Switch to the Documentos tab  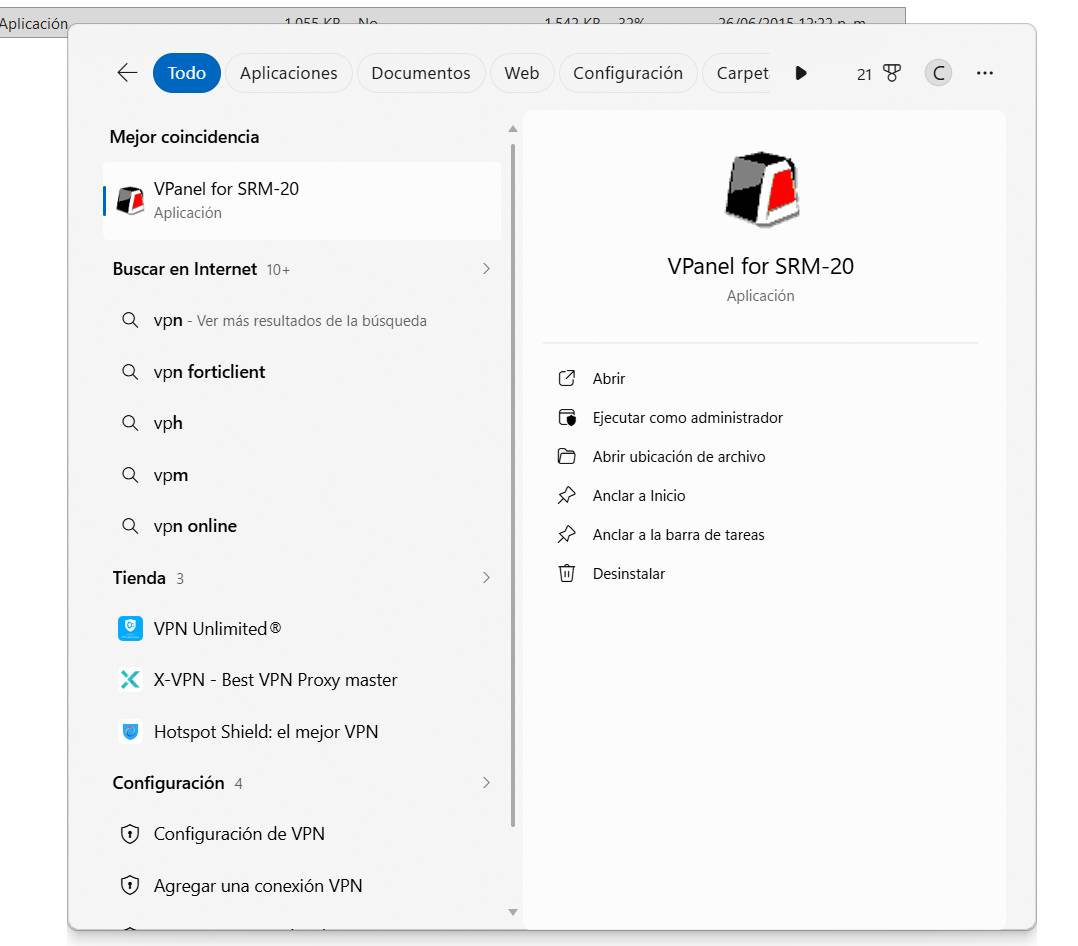coord(421,73)
